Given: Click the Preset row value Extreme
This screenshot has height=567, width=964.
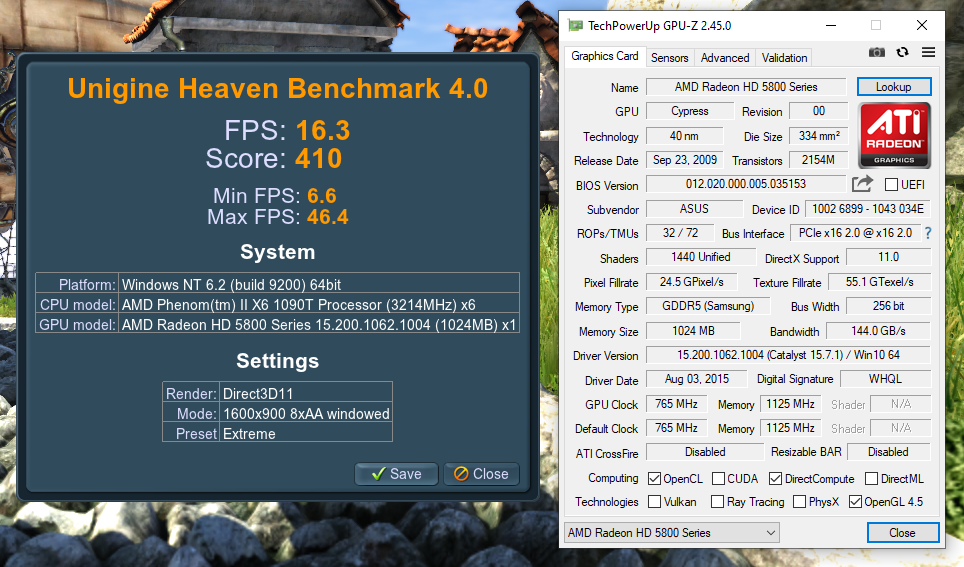Looking at the screenshot, I should (x=249, y=434).
